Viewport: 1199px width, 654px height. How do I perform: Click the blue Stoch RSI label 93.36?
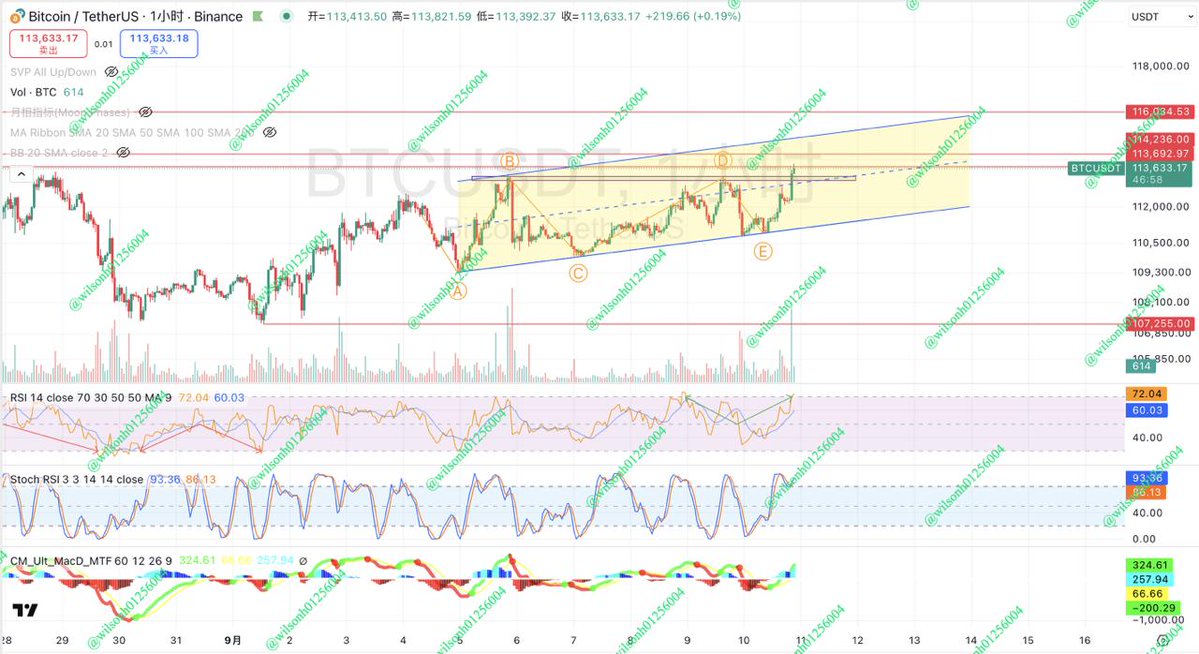pos(1145,478)
